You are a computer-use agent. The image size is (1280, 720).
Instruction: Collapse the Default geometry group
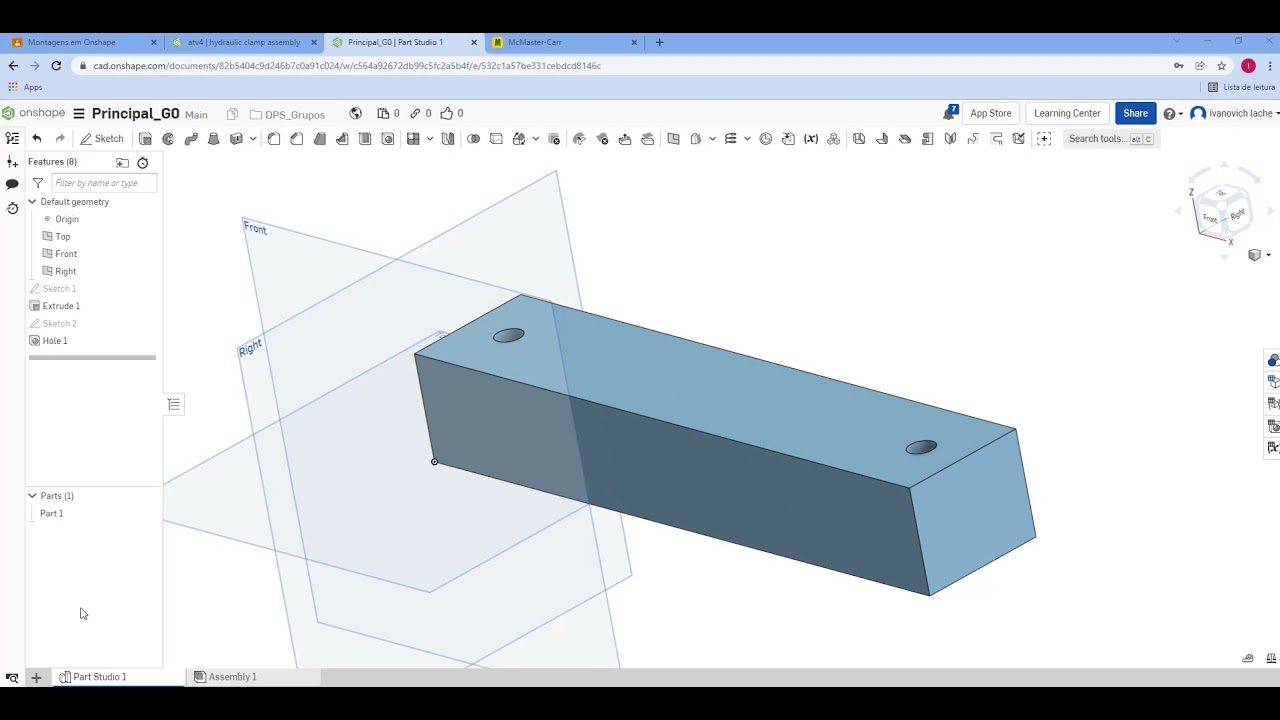(32, 202)
